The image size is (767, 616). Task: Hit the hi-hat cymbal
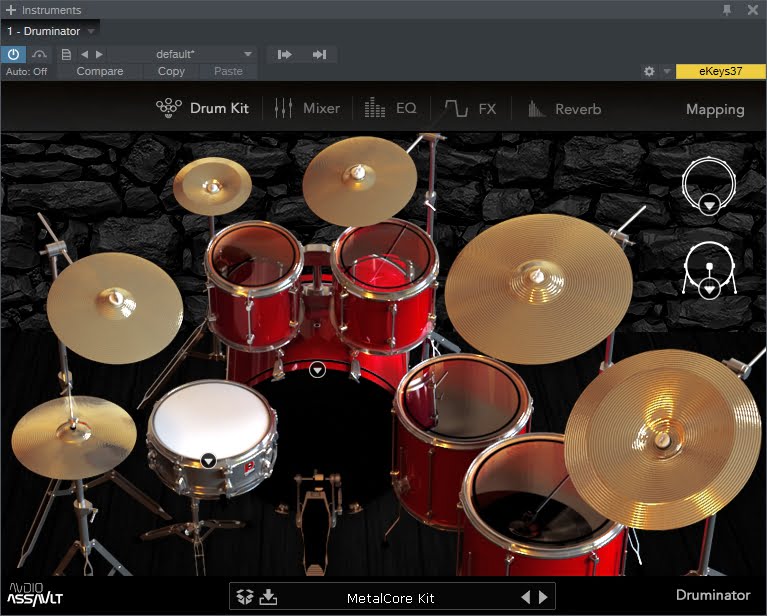pos(73,436)
